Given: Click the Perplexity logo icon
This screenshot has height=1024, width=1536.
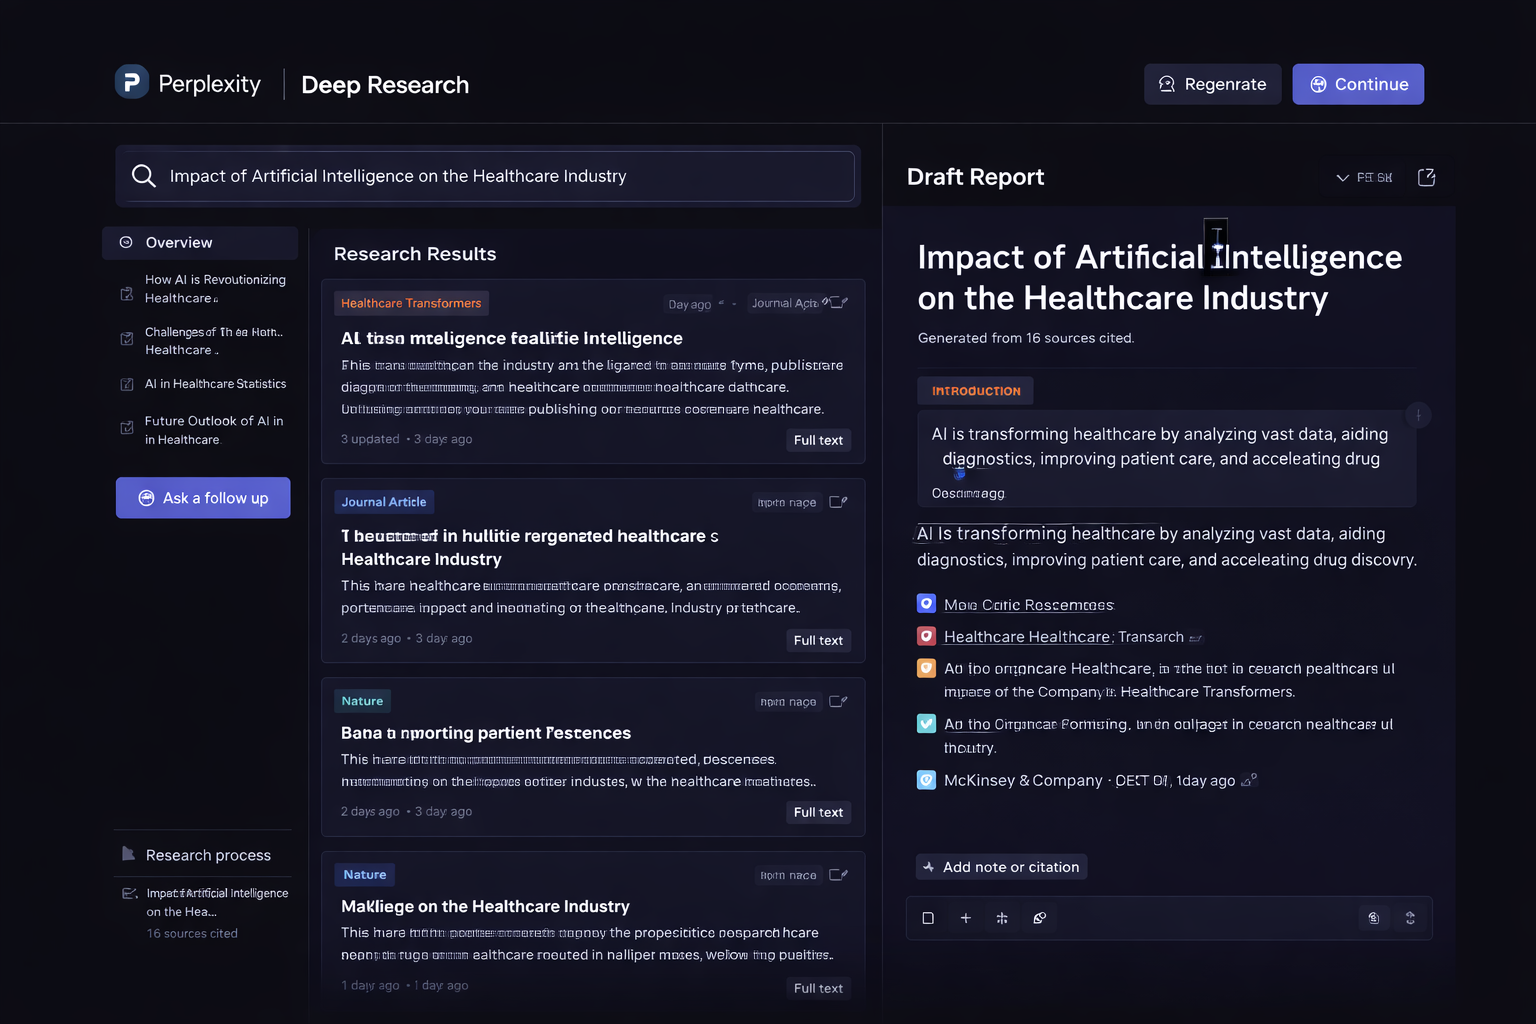Looking at the screenshot, I should [x=131, y=81].
